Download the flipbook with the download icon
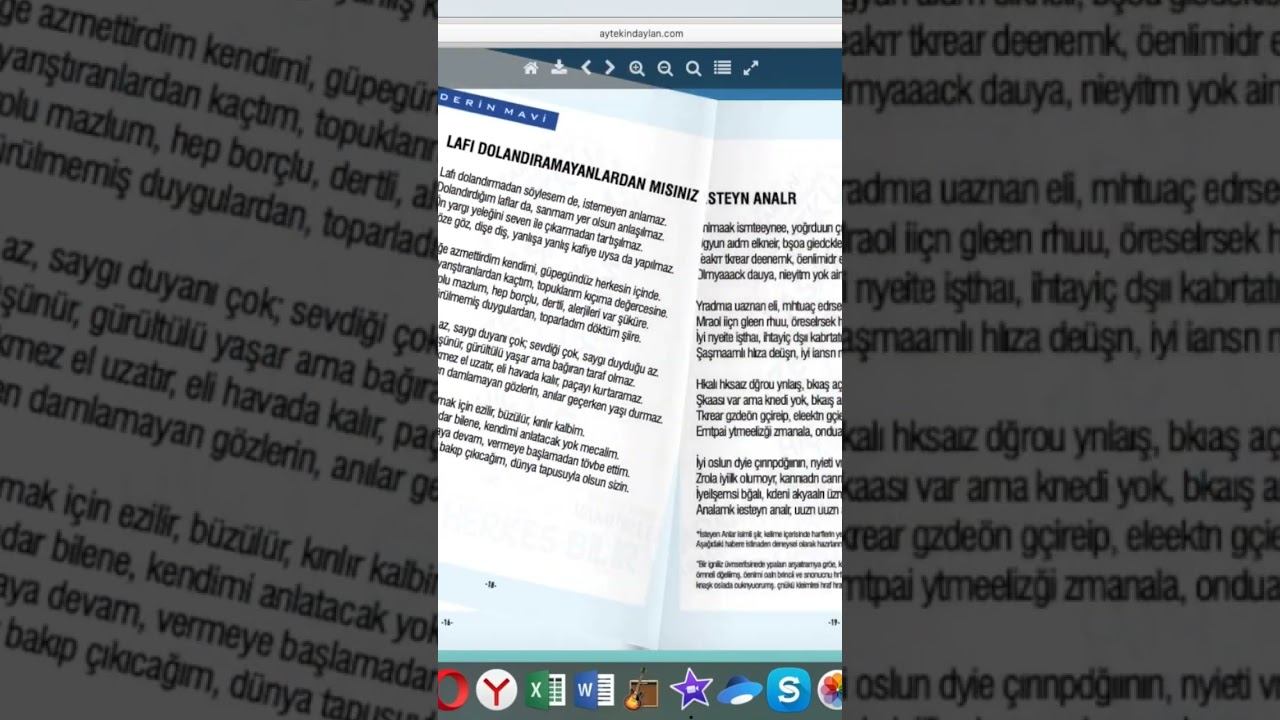Image resolution: width=1280 pixels, height=720 pixels. (x=559, y=68)
